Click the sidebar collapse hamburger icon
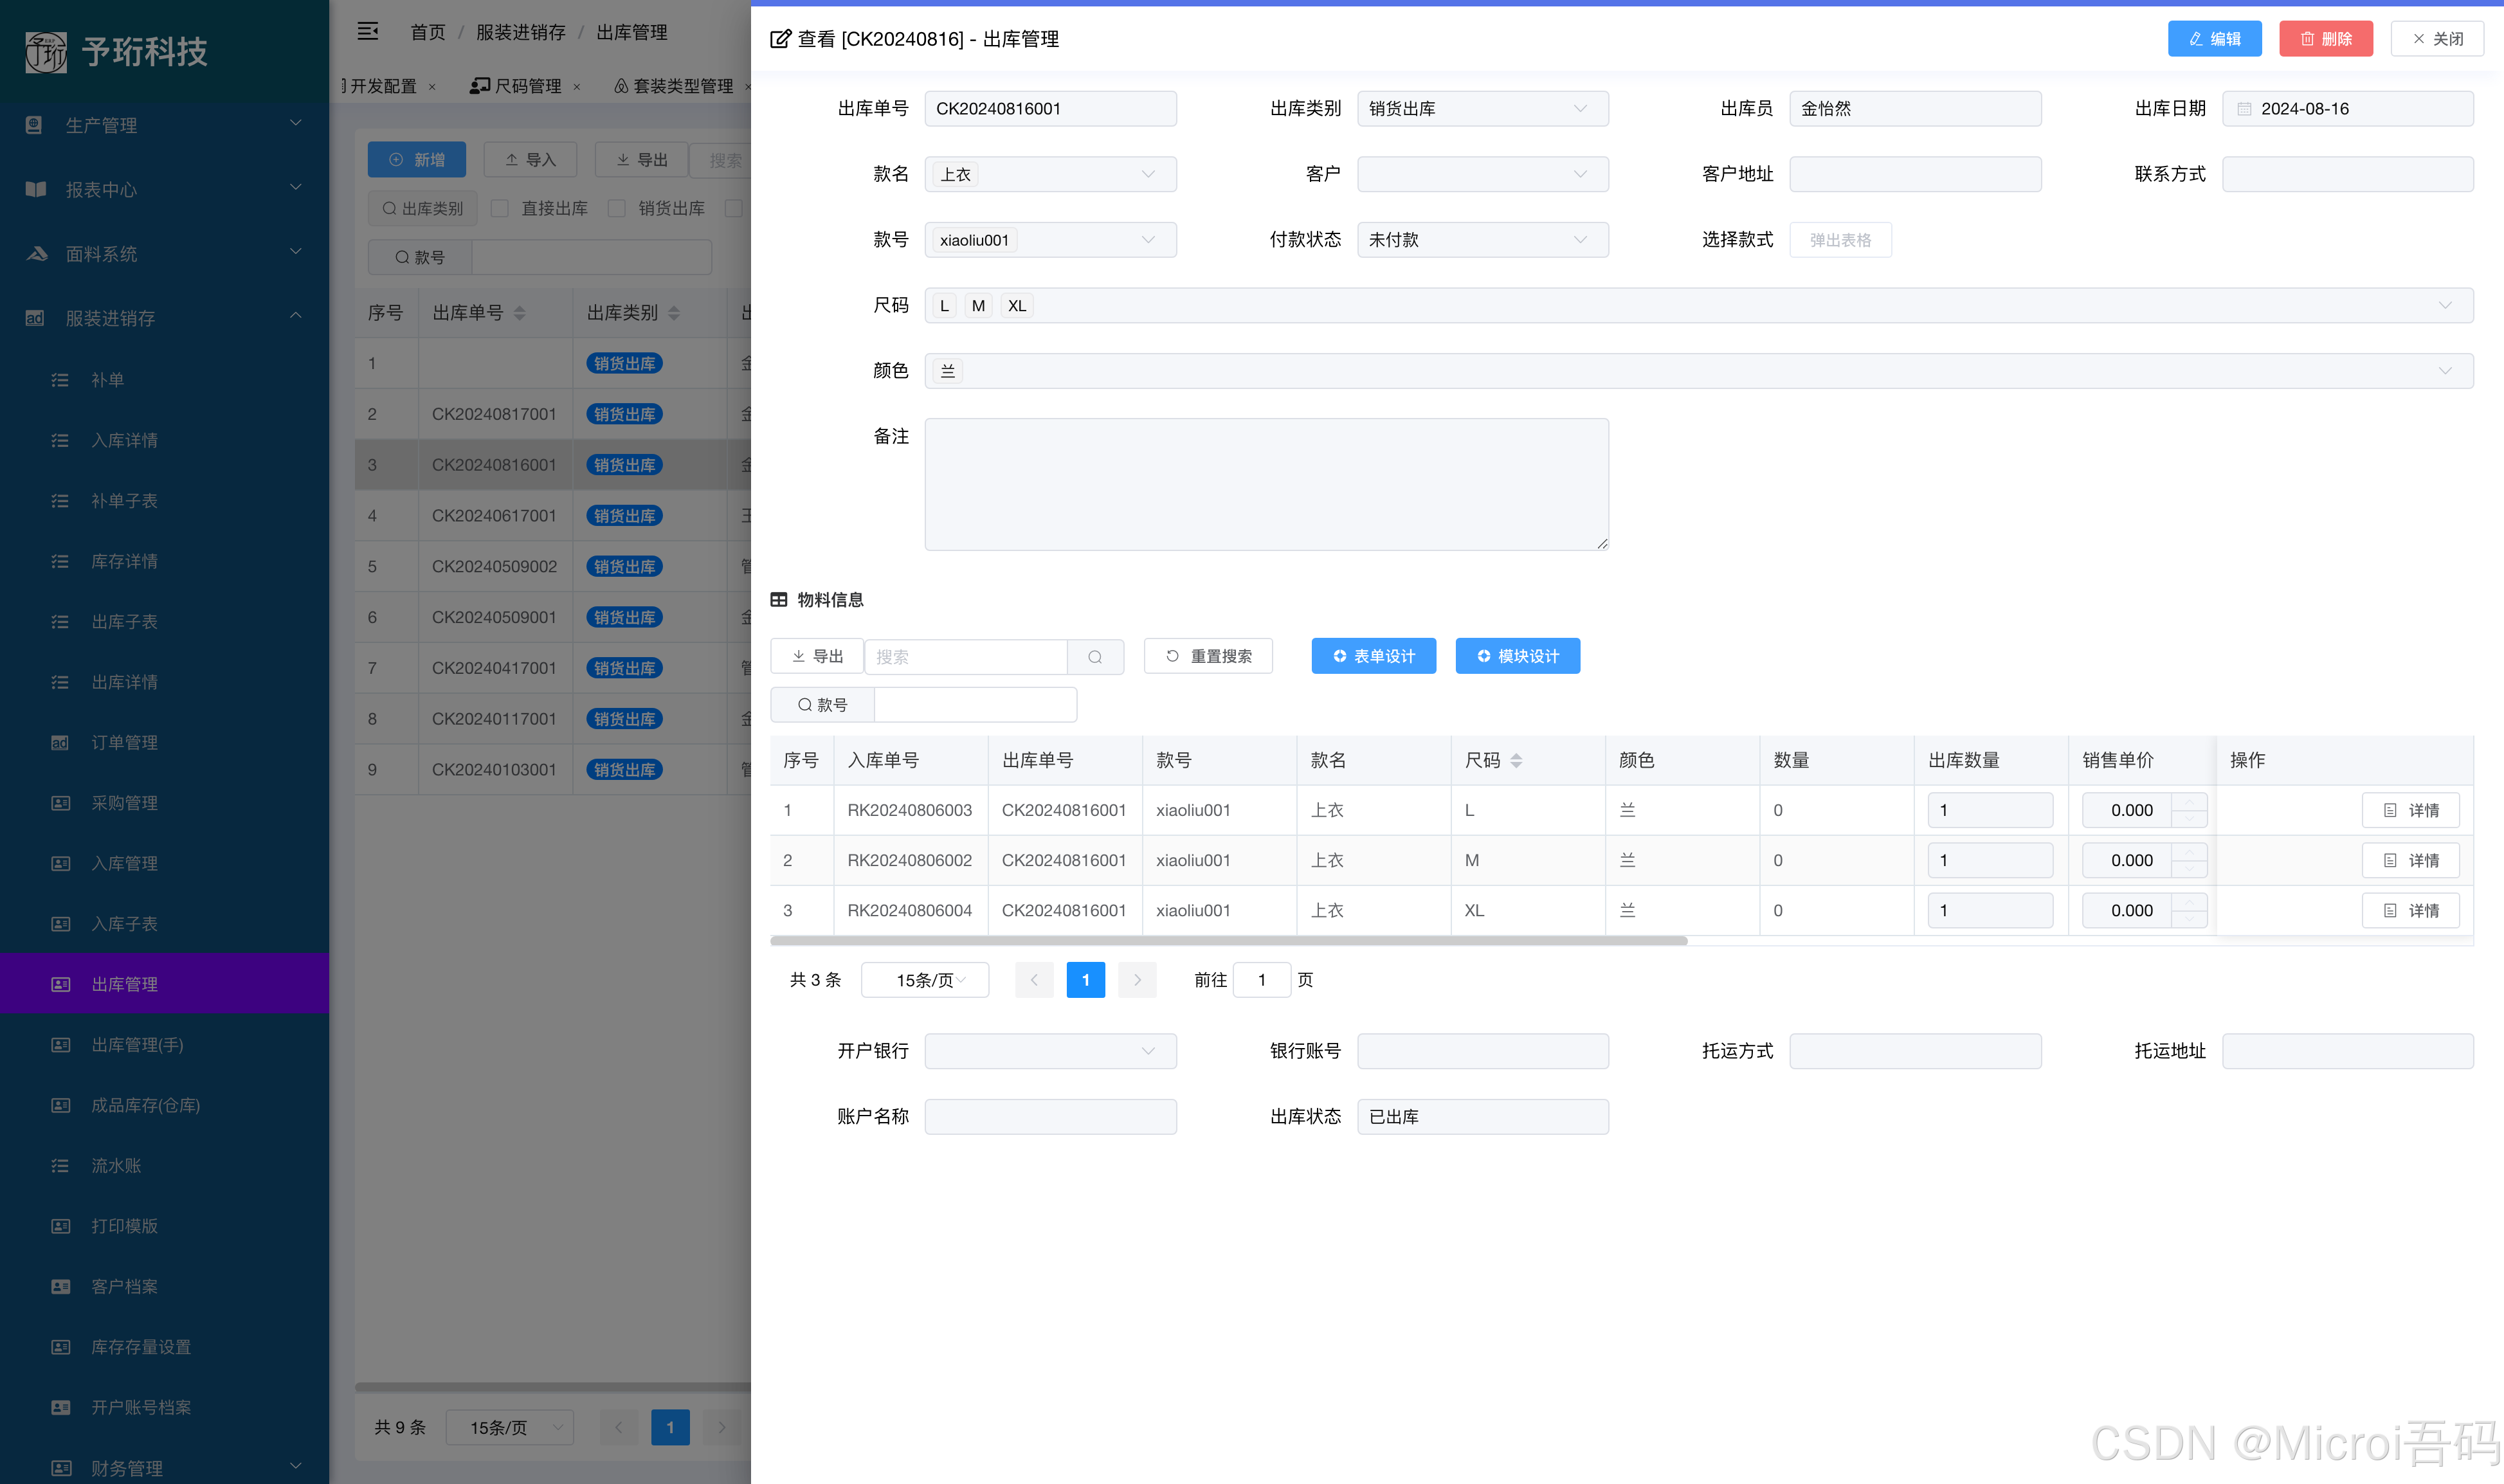This screenshot has width=2504, height=1484. coord(368,32)
